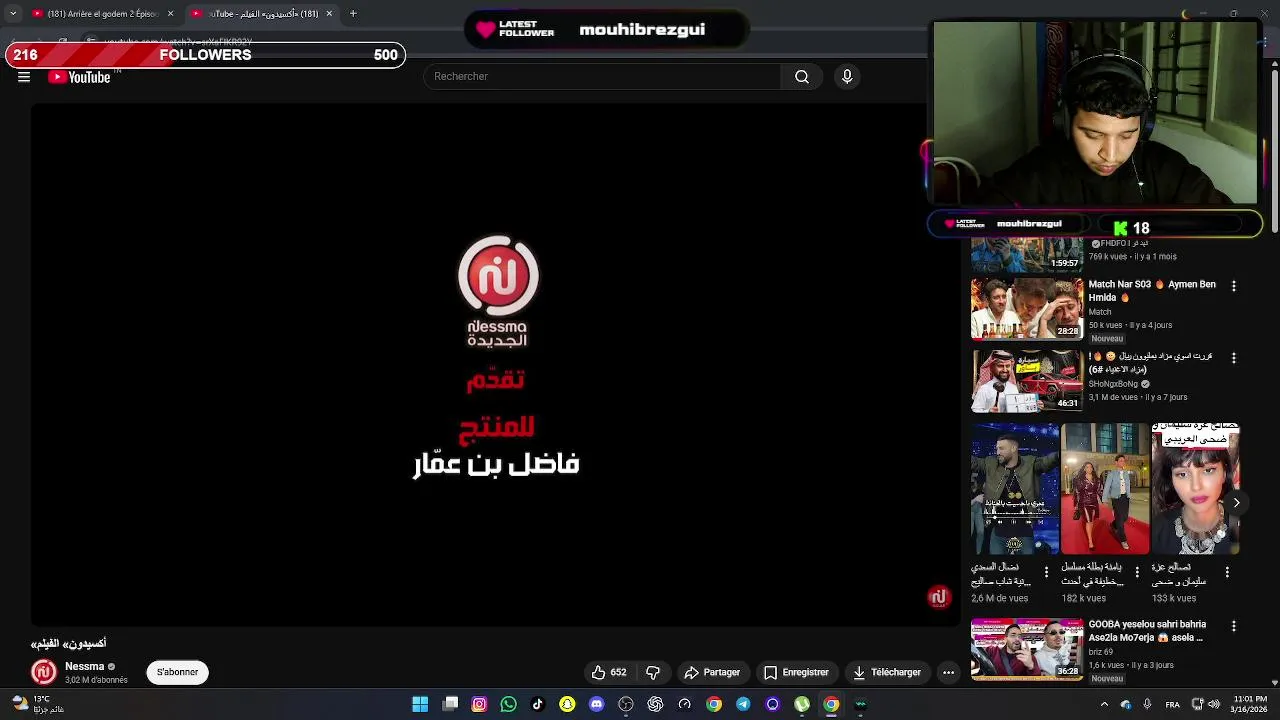1280x720 pixels.
Task: Open the weather widget showing 13°C
Action: (x=38, y=704)
